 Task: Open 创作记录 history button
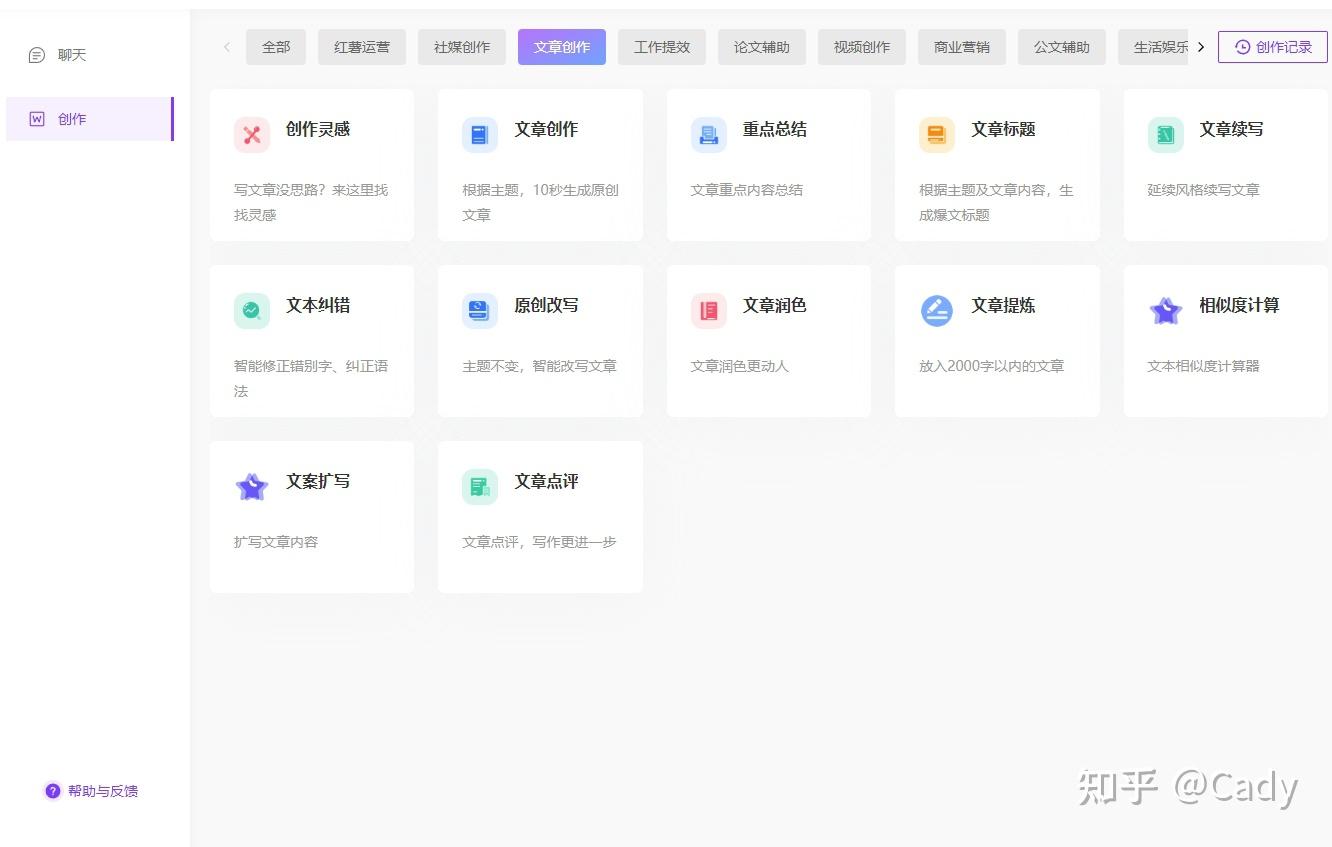(x=1273, y=47)
